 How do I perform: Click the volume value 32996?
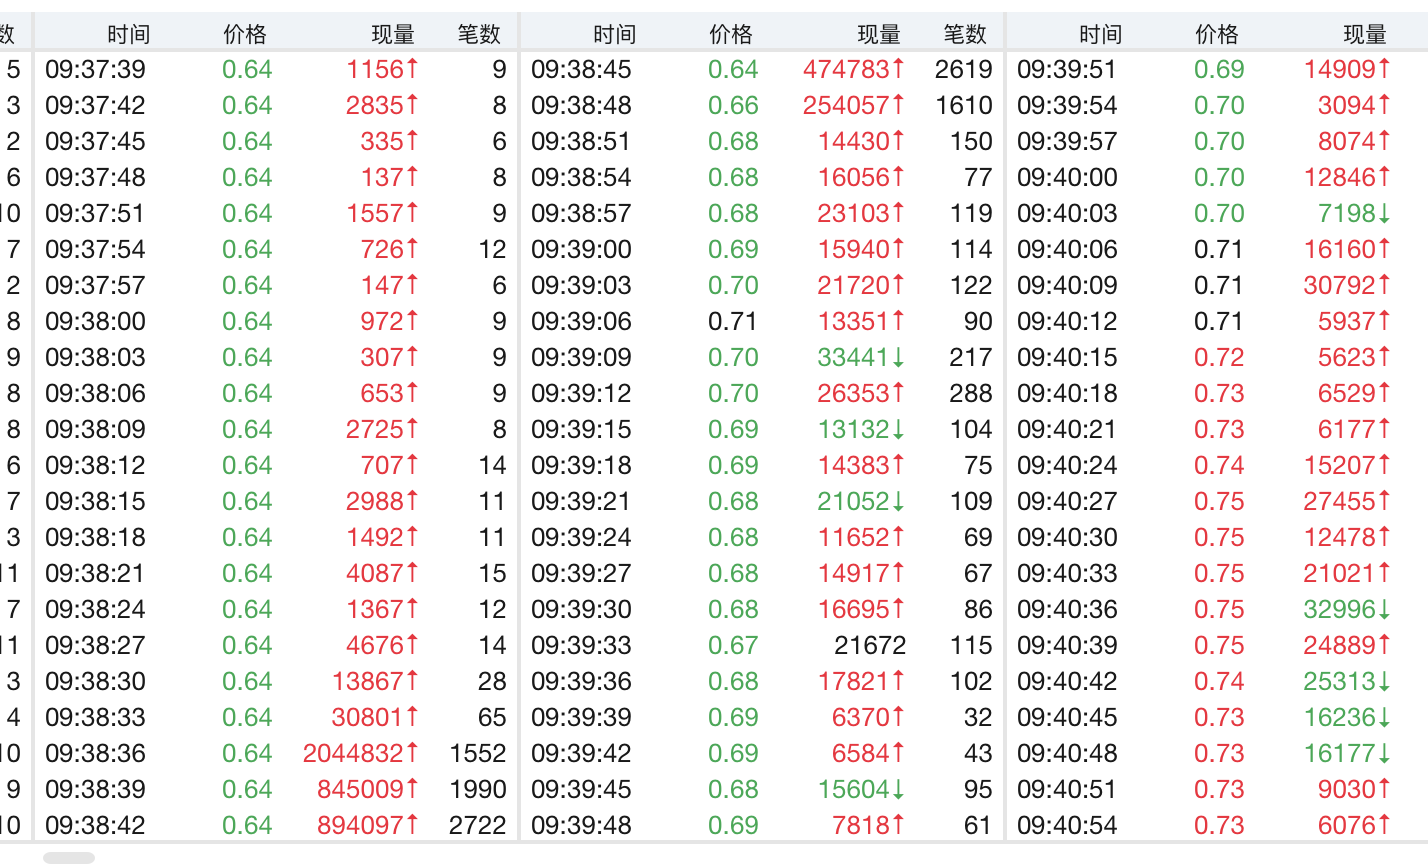tap(1346, 609)
